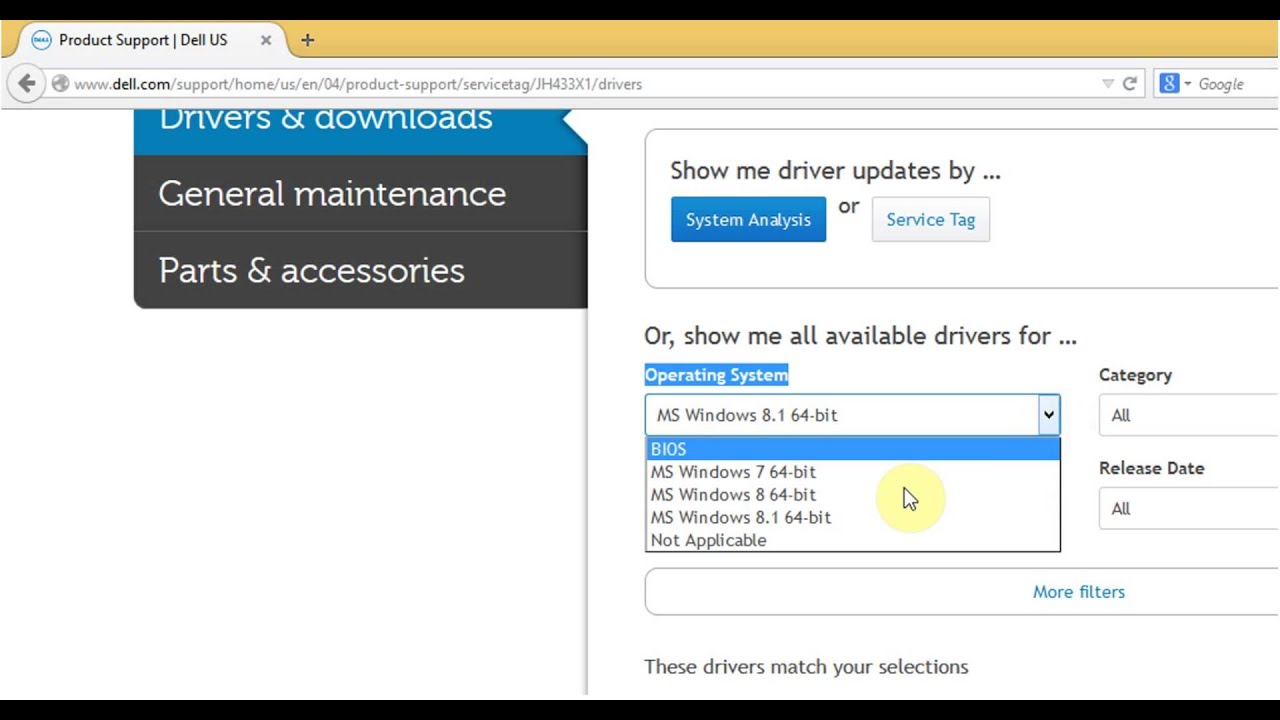Open General maintenance section

pyautogui.click(x=360, y=194)
